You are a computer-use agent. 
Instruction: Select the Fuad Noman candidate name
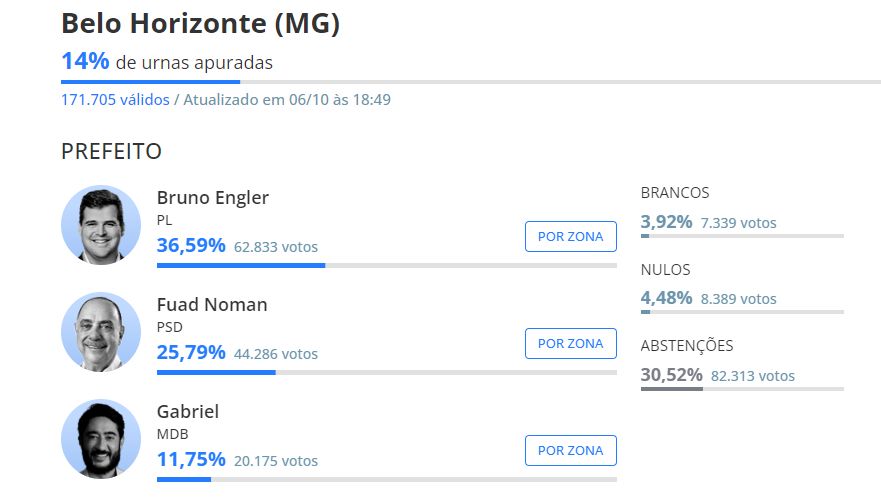click(212, 304)
